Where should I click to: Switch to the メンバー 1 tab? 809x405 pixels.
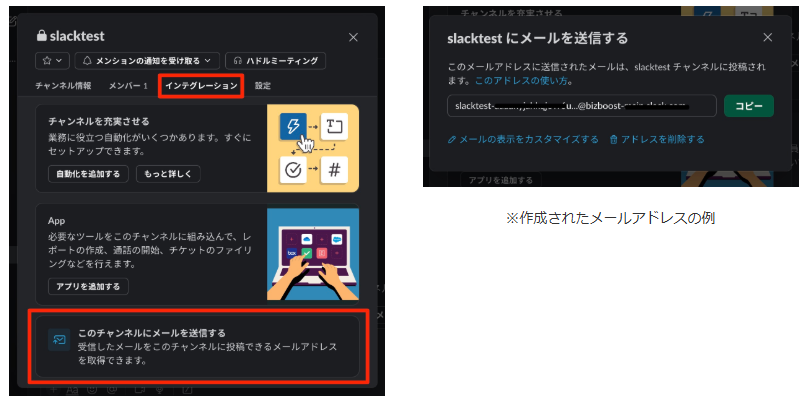128,86
